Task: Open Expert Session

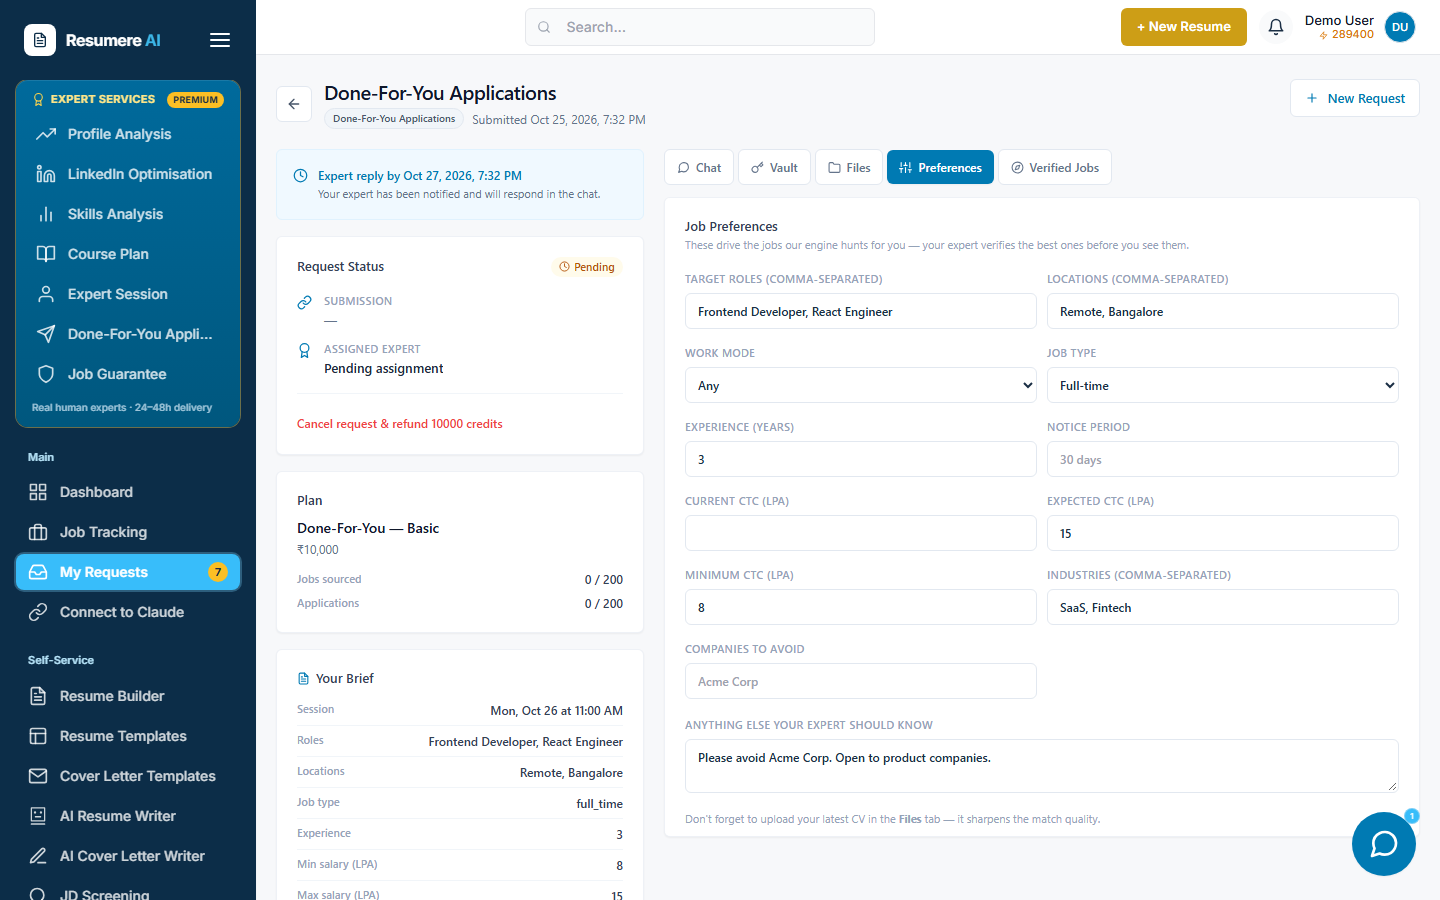Action: point(128,294)
